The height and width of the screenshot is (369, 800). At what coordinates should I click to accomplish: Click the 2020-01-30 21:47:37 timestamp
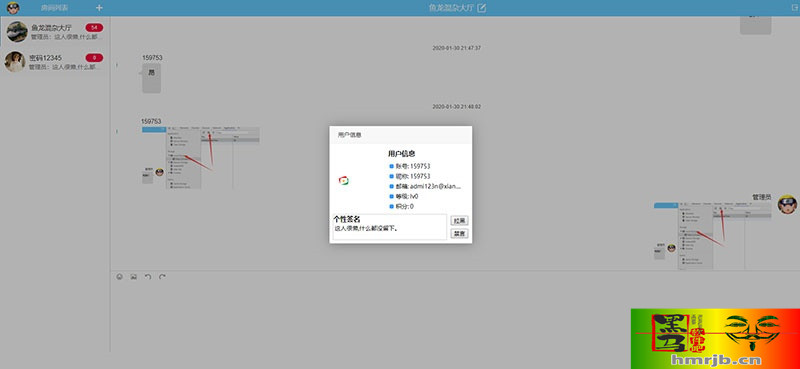456,48
